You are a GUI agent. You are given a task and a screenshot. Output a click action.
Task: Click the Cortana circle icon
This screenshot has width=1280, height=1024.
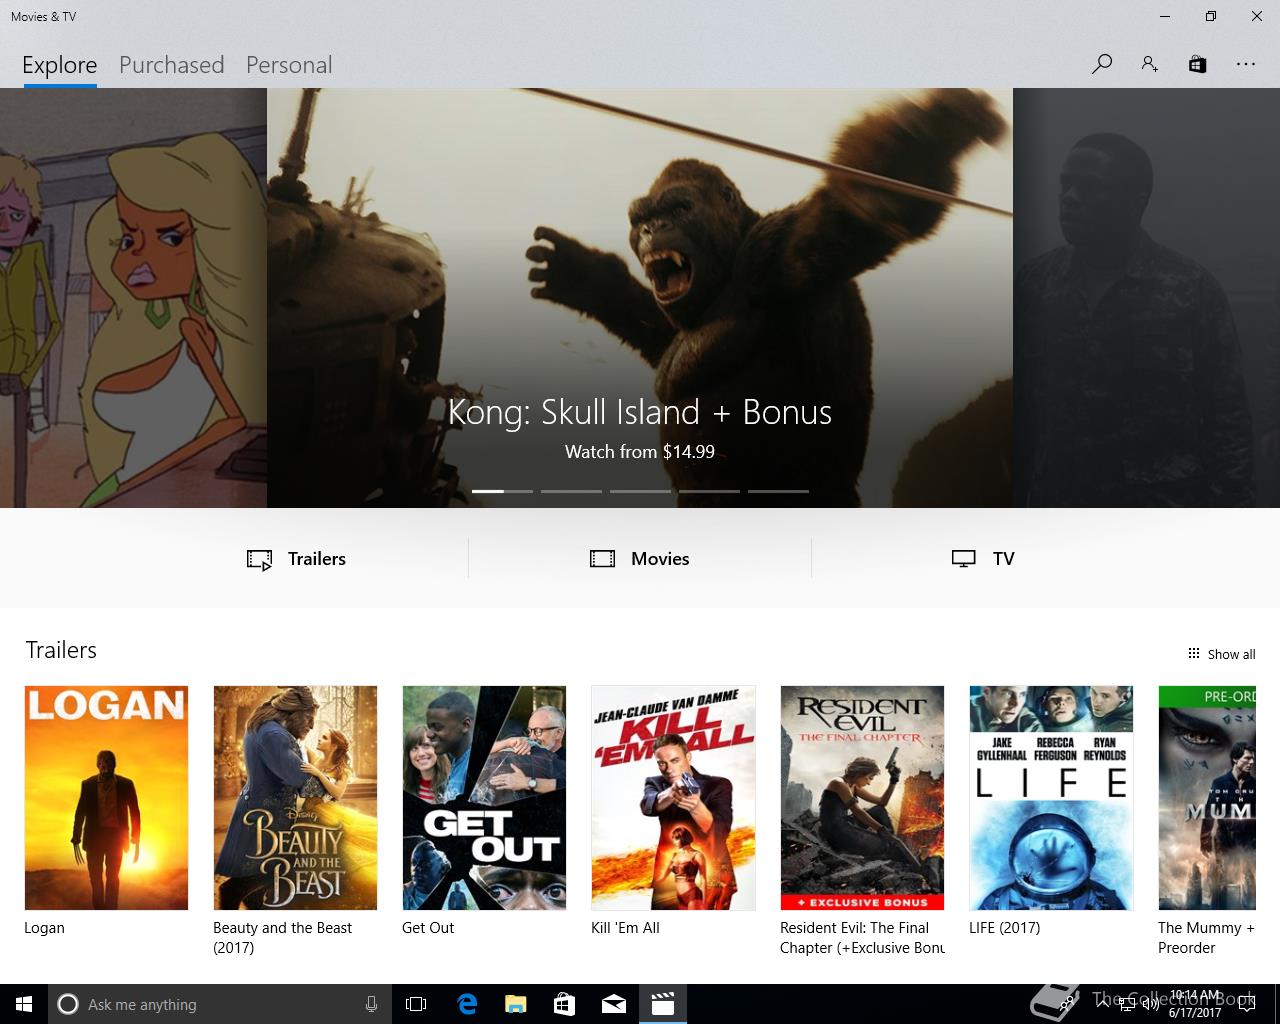pos(68,1004)
